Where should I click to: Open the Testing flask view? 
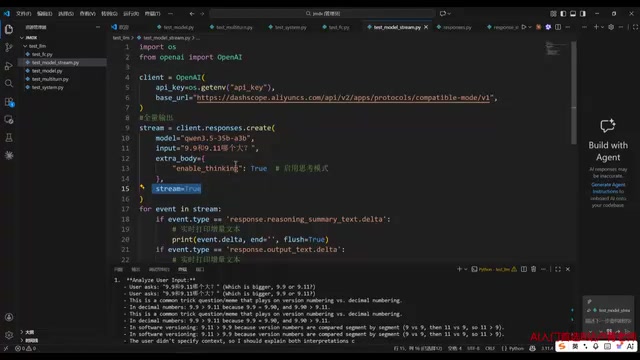tap(9, 138)
